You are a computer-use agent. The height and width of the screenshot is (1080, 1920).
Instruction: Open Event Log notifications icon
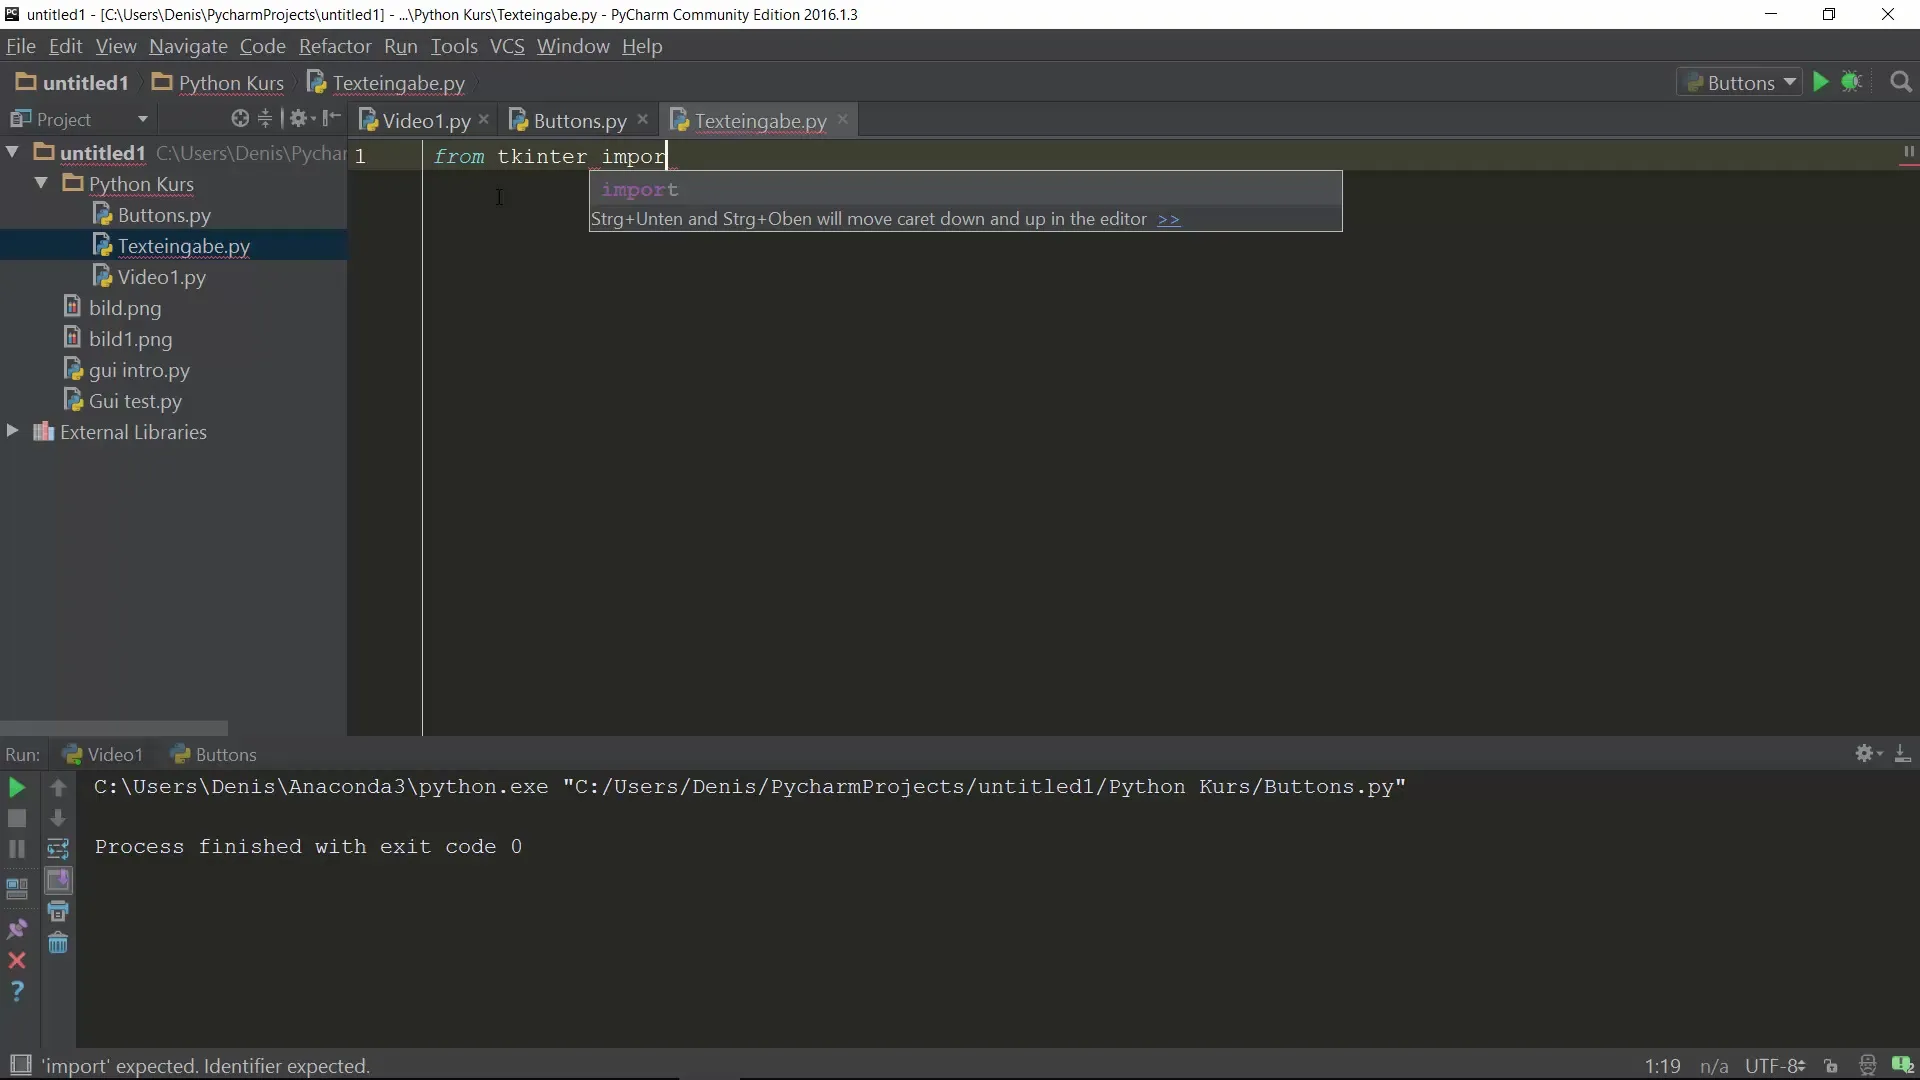pos(1902,1066)
